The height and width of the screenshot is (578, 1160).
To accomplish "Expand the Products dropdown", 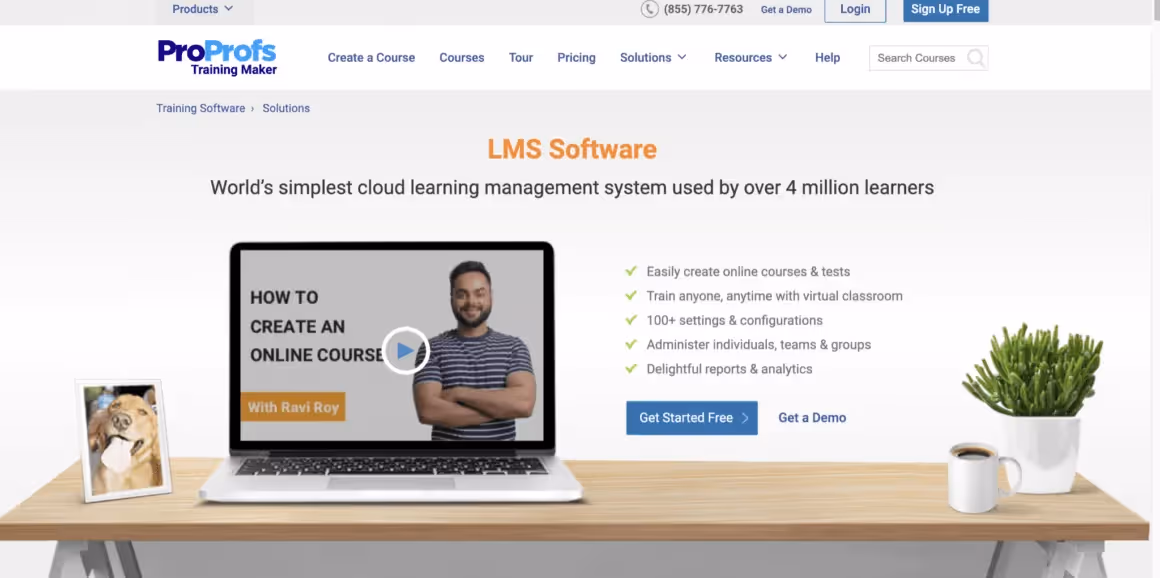I will [x=203, y=9].
